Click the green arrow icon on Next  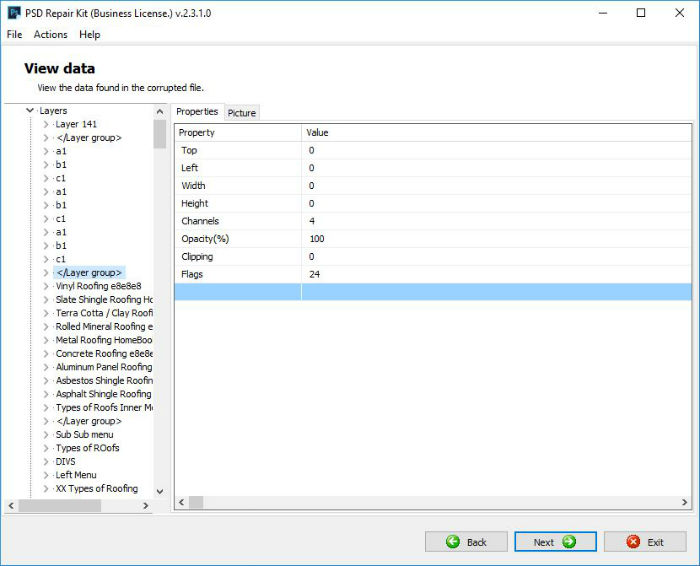point(569,542)
